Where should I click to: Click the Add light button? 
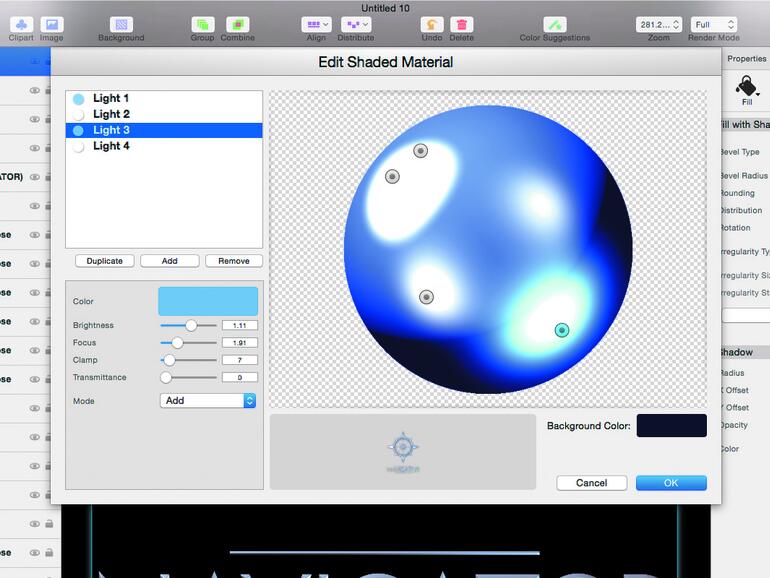170,261
